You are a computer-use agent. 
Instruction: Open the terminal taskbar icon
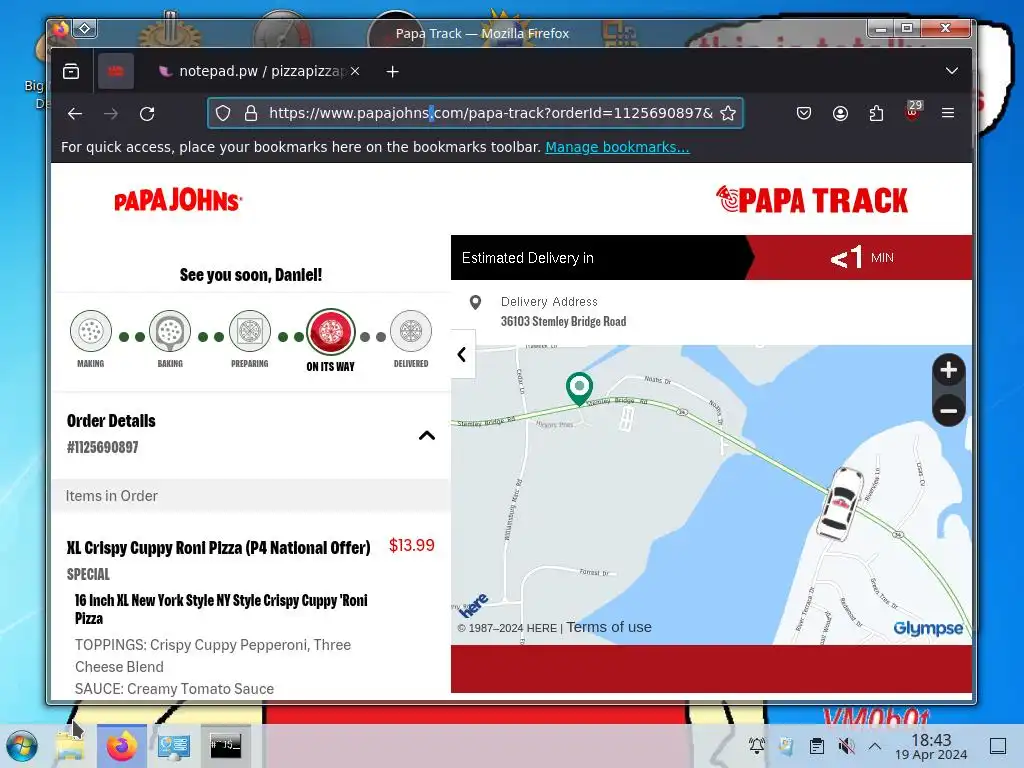(225, 745)
